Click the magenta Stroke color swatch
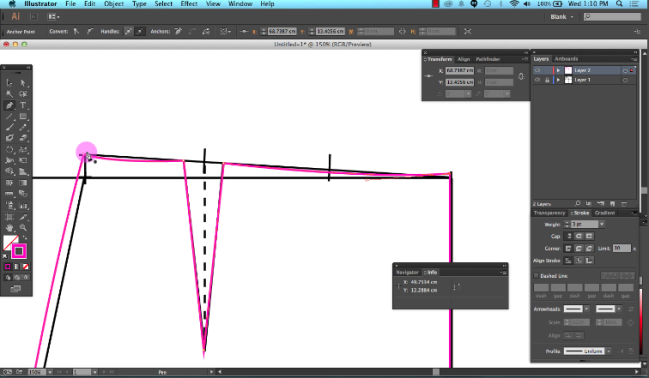649x378 pixels. 19,251
